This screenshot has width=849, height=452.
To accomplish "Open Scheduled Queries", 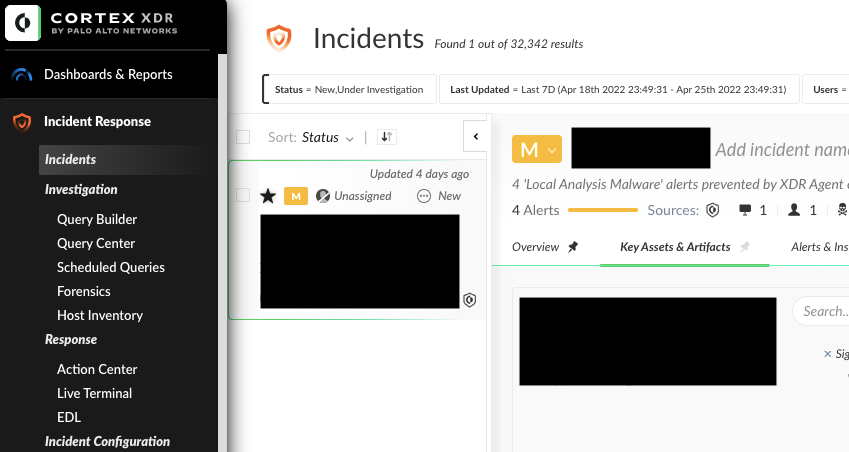I will point(110,267).
